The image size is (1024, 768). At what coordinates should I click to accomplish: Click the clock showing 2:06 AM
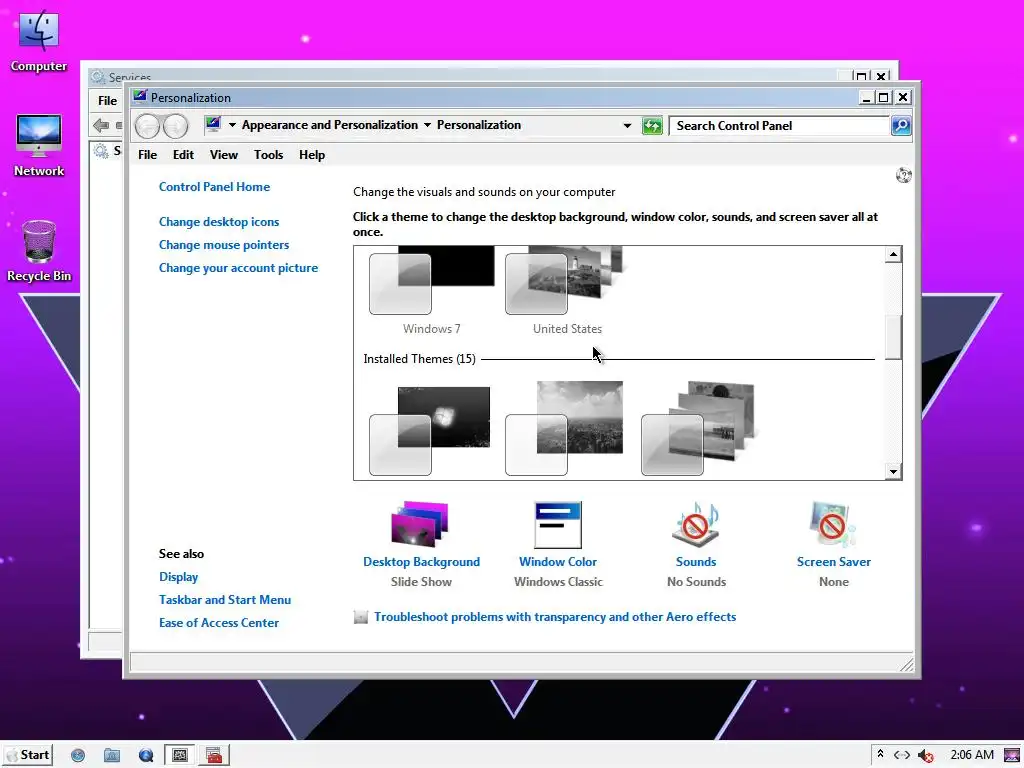click(972, 755)
